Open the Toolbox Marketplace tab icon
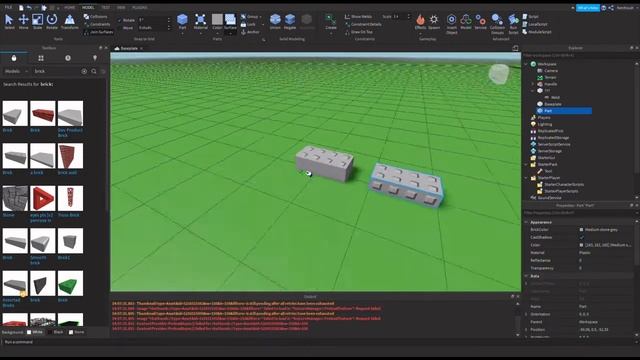The width and height of the screenshot is (640, 360). (14, 58)
